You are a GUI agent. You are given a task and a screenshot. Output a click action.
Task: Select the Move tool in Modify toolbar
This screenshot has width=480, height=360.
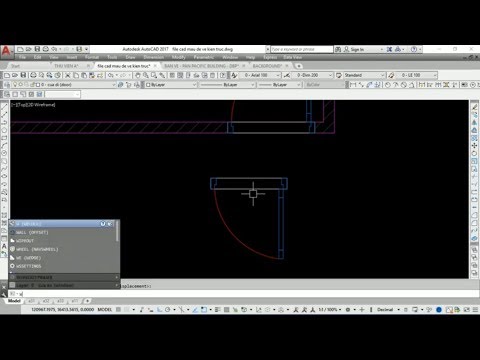(474, 146)
